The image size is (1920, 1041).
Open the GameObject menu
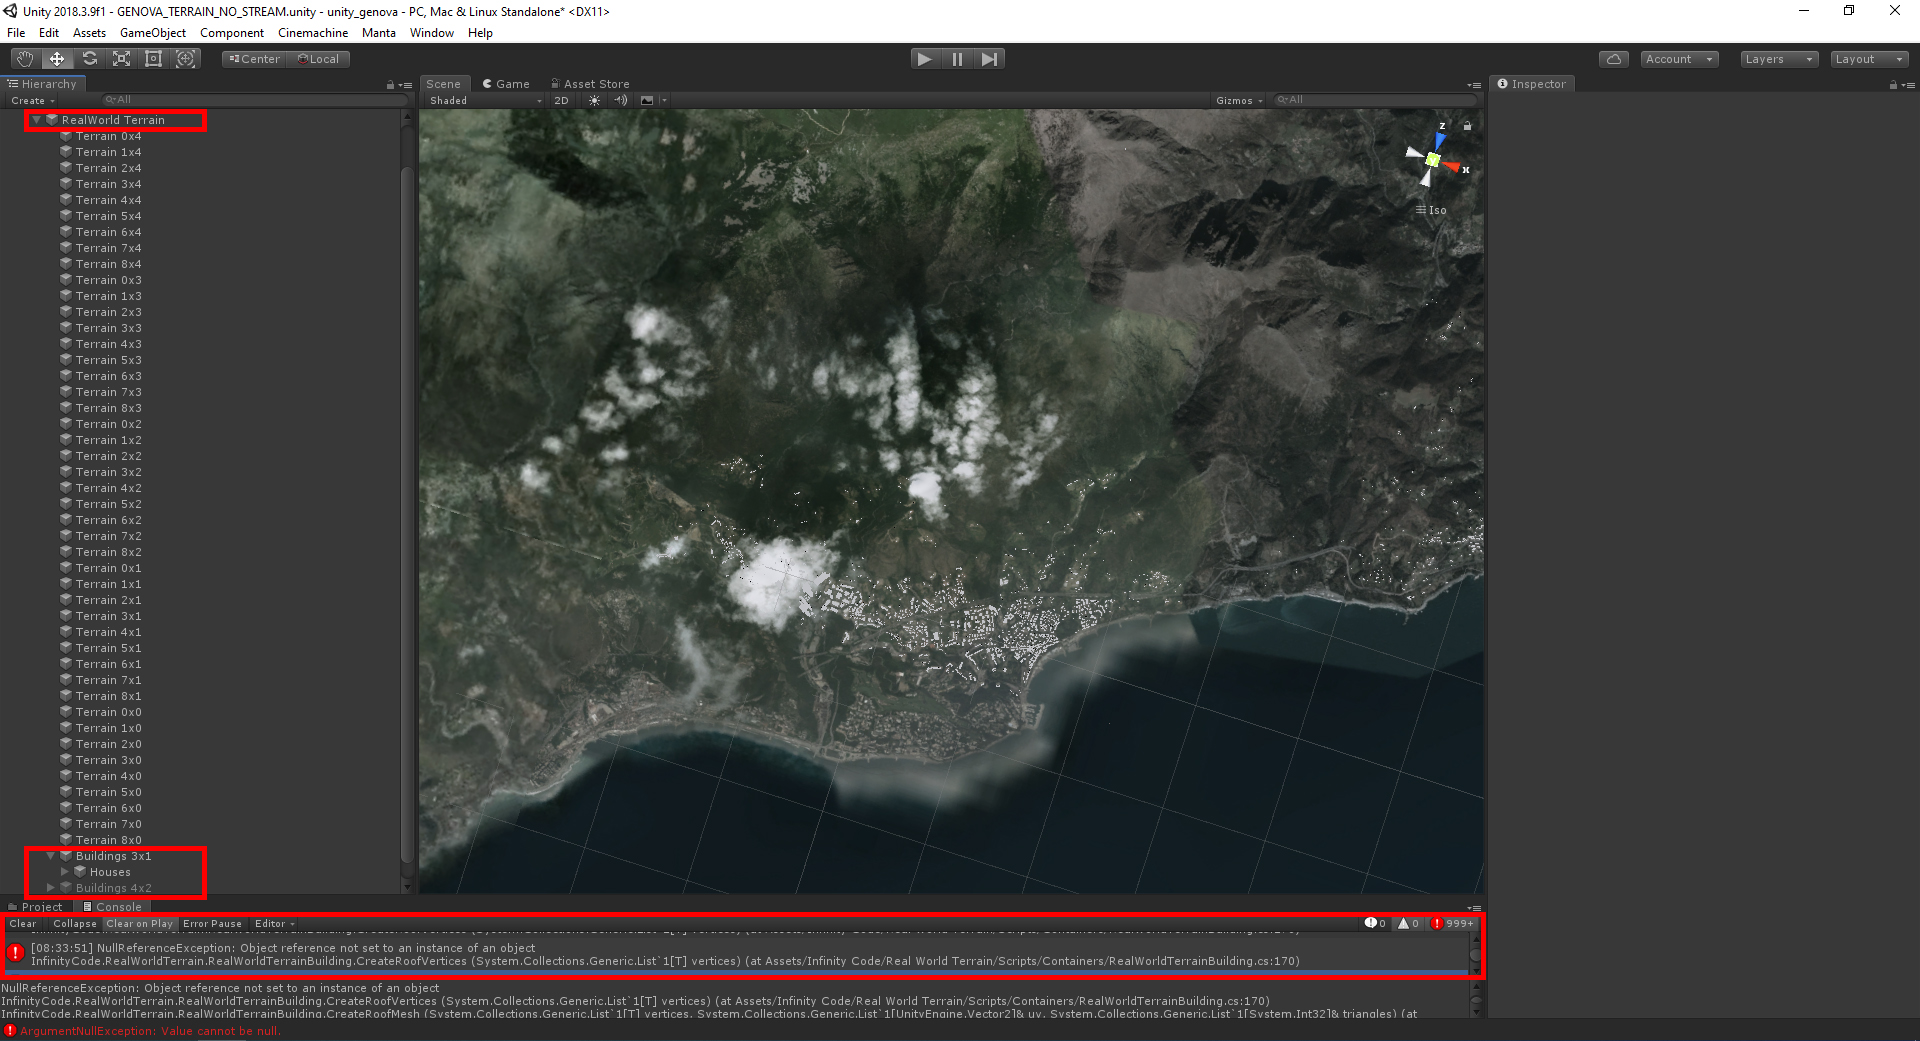pyautogui.click(x=153, y=33)
